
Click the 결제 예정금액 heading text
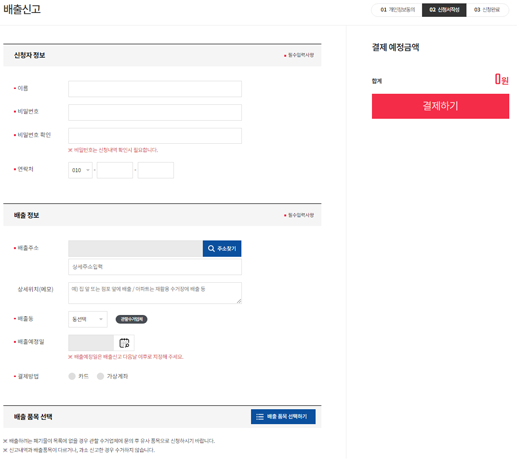click(x=395, y=47)
